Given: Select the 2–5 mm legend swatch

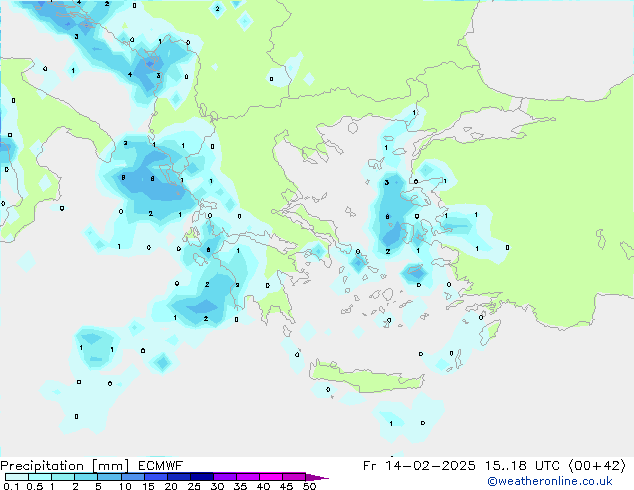Looking at the screenshot, I should [x=86, y=477].
